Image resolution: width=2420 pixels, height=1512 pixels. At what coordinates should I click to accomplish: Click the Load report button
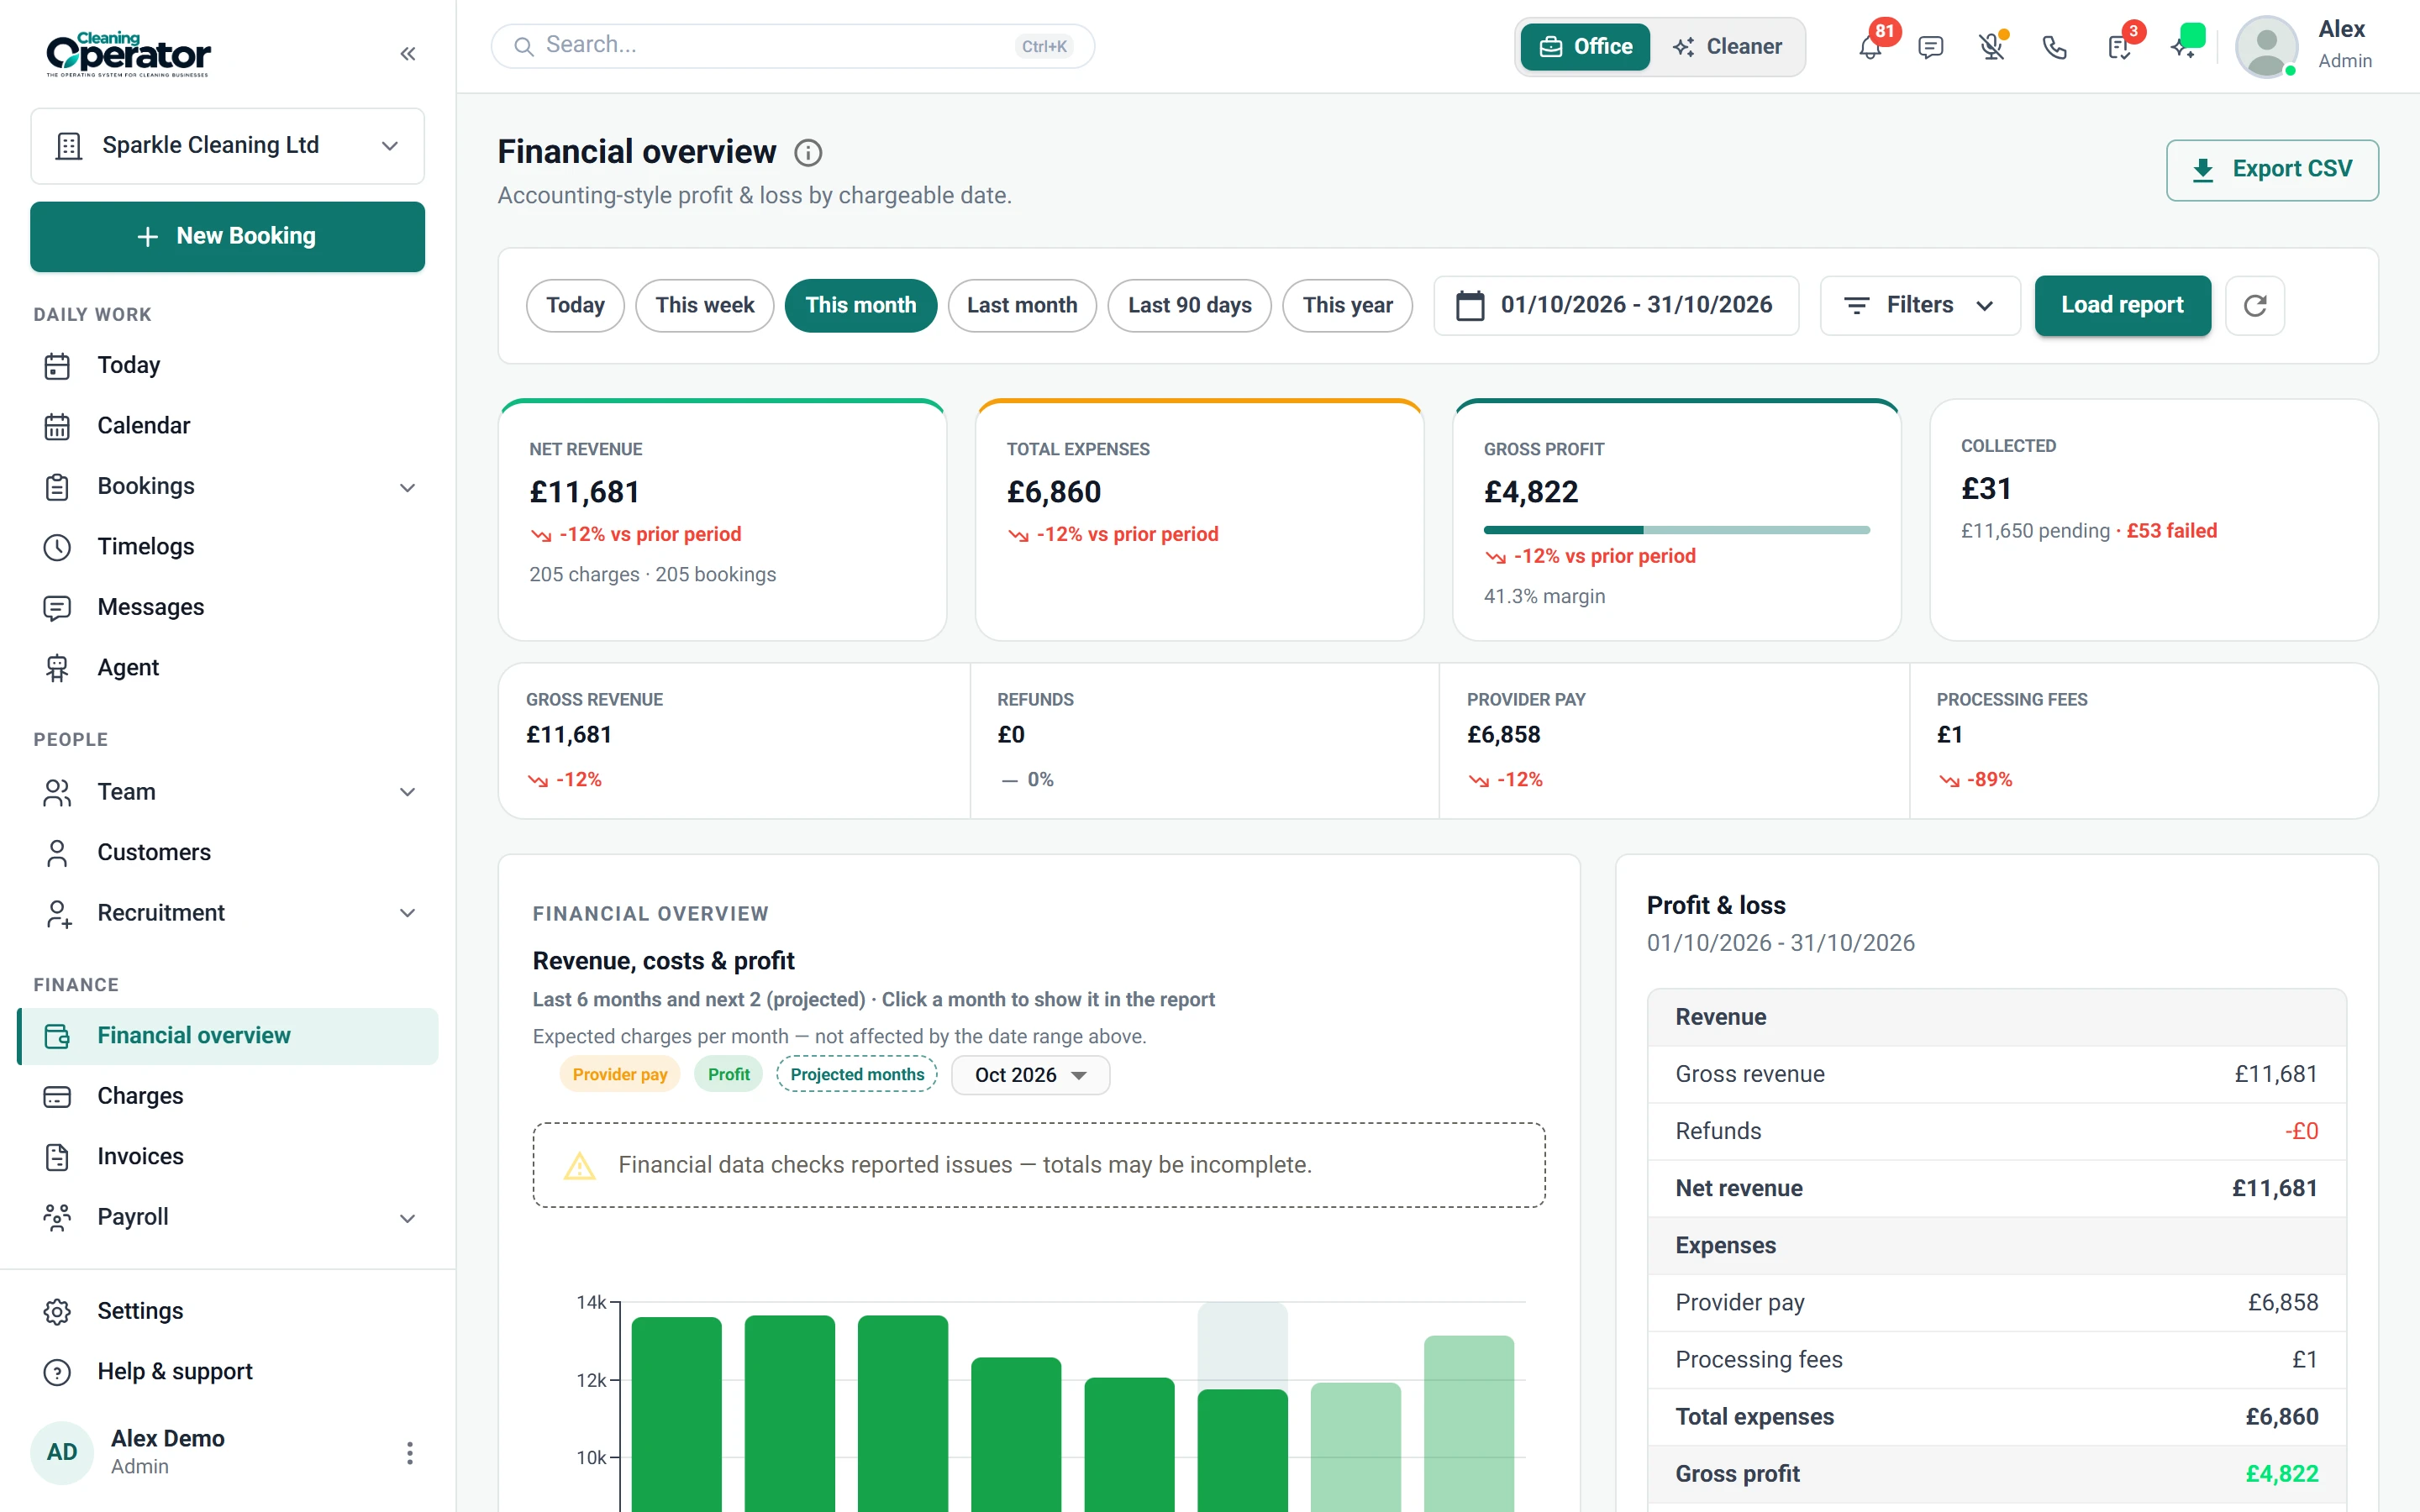[2122, 305]
